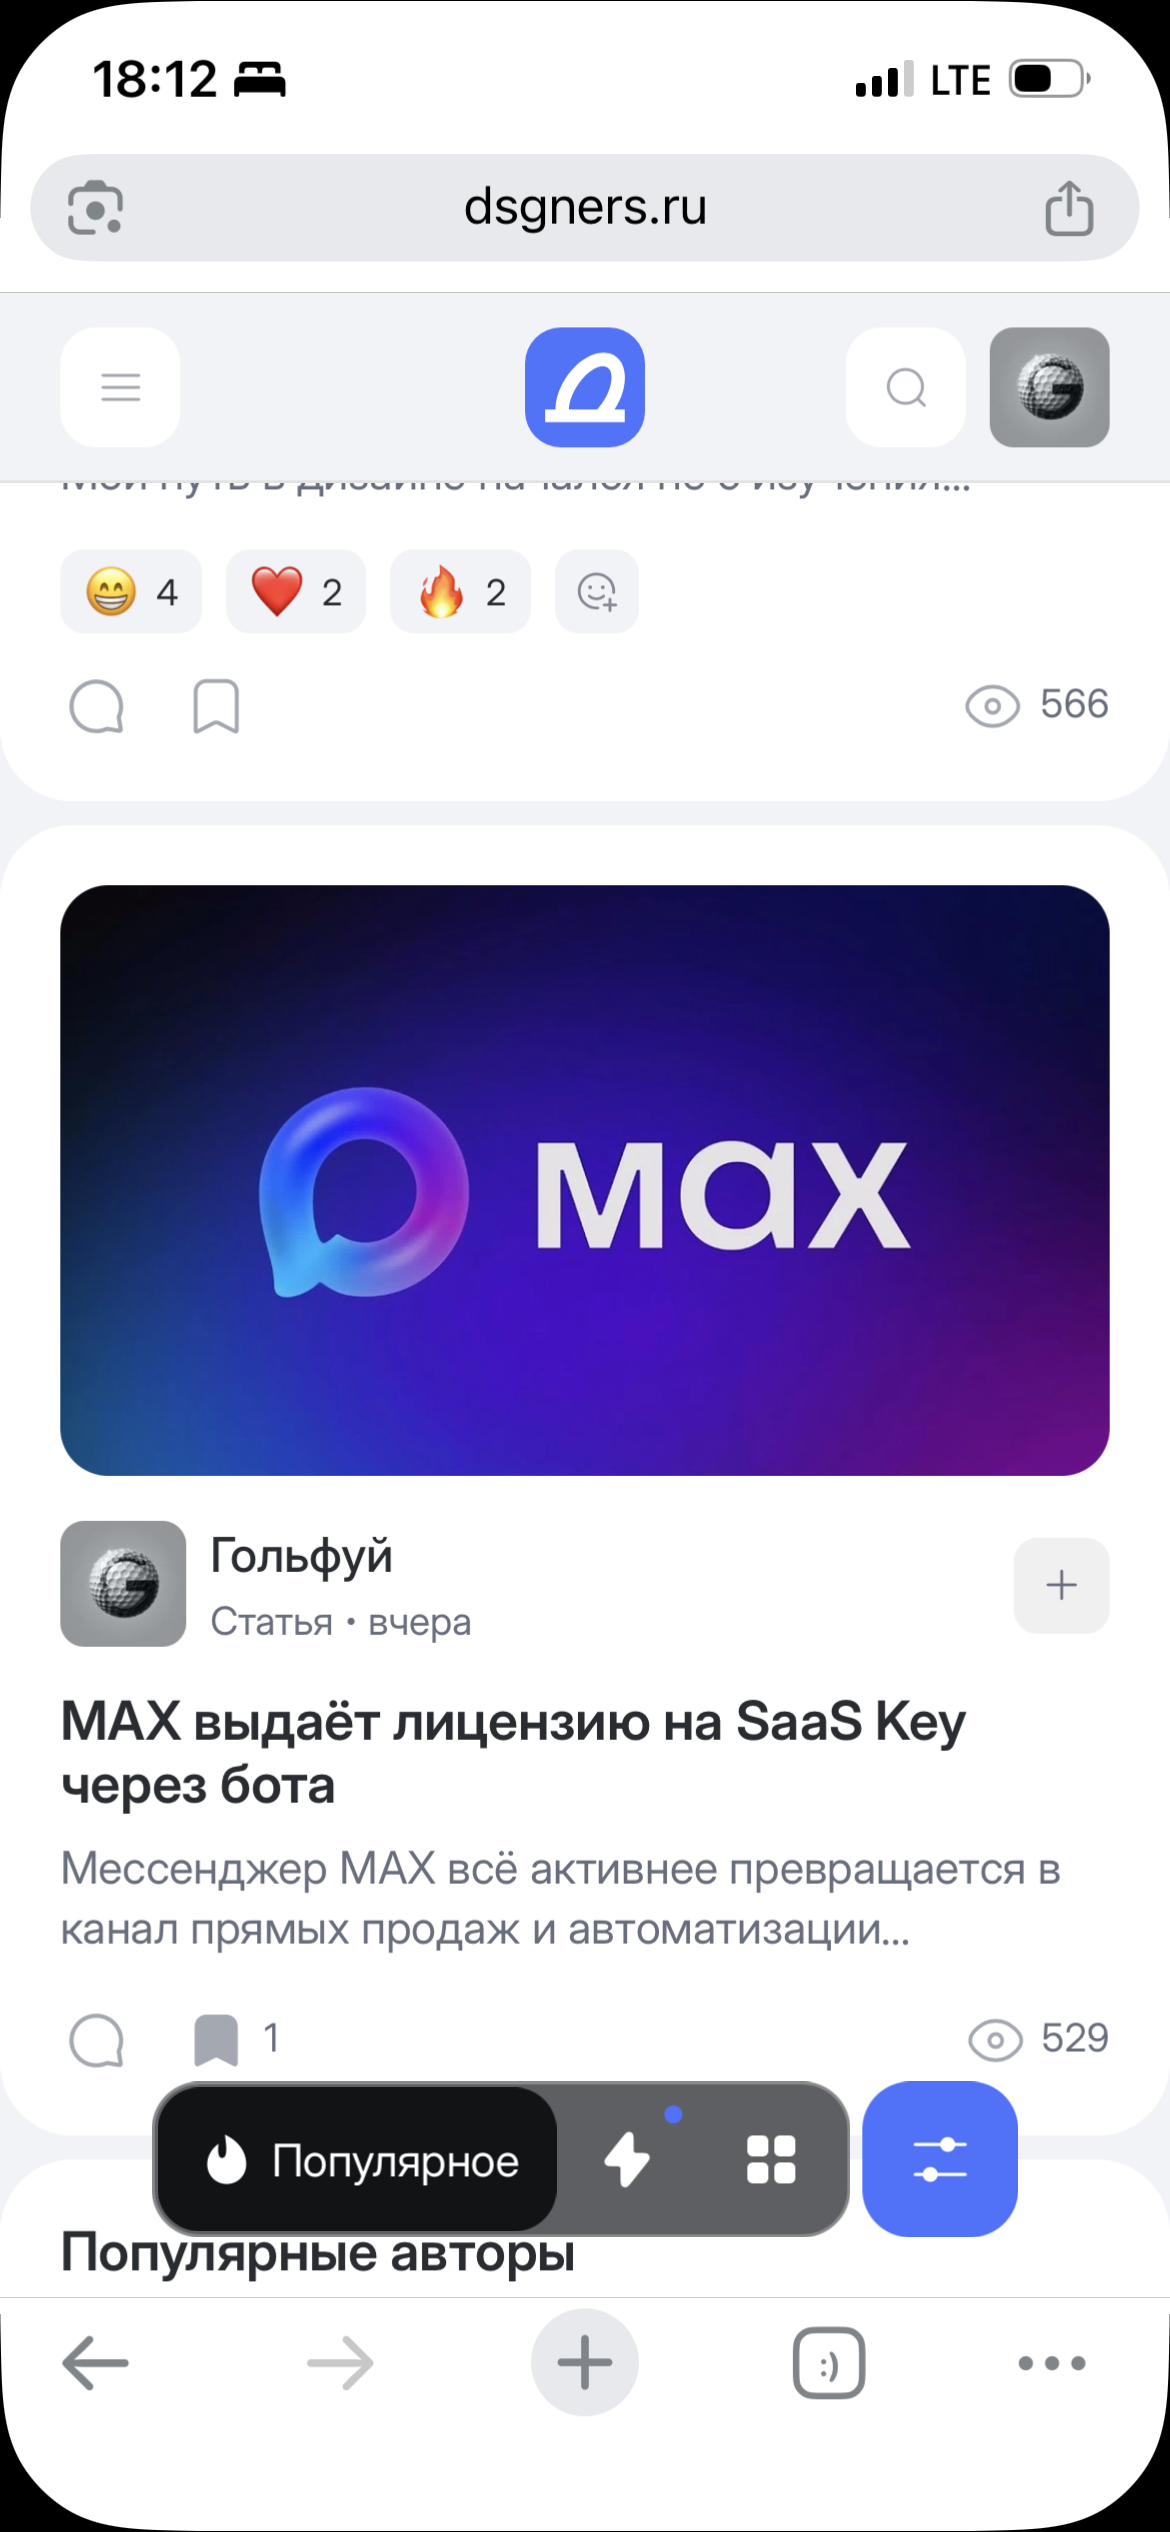The image size is (1170, 2532).
Task: Open site search
Action: 905,387
